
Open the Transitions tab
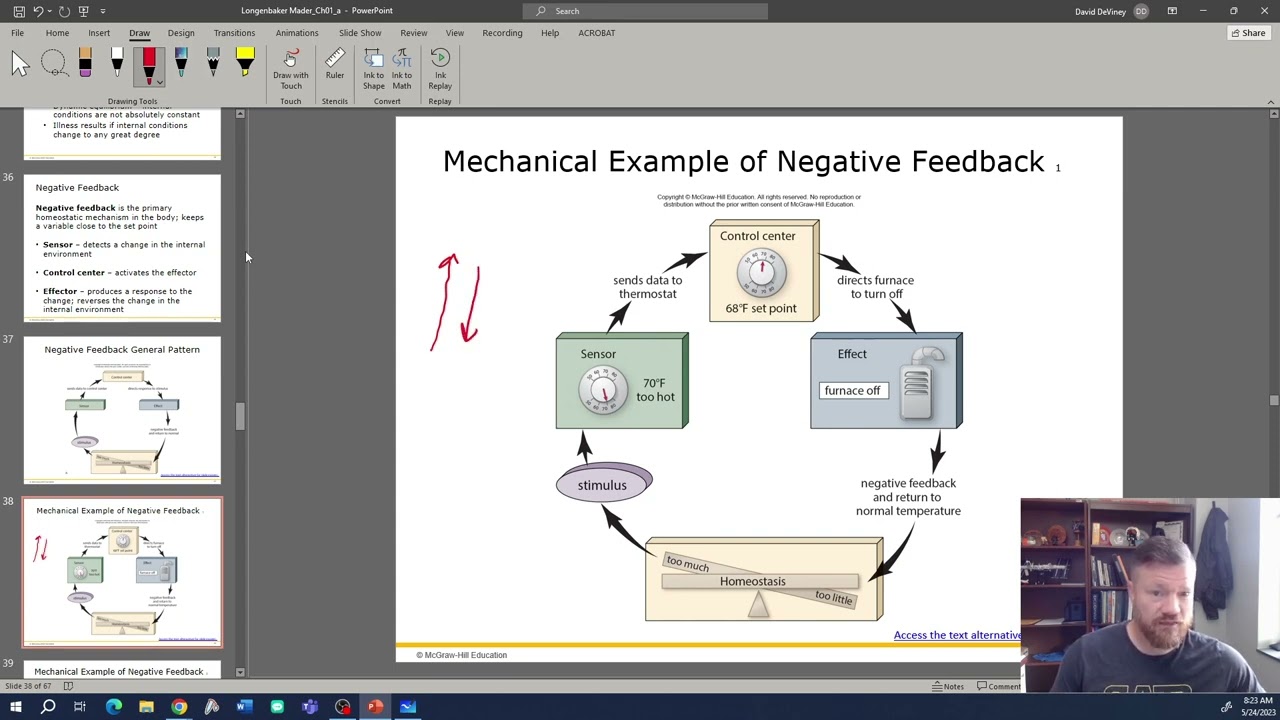[x=234, y=33]
